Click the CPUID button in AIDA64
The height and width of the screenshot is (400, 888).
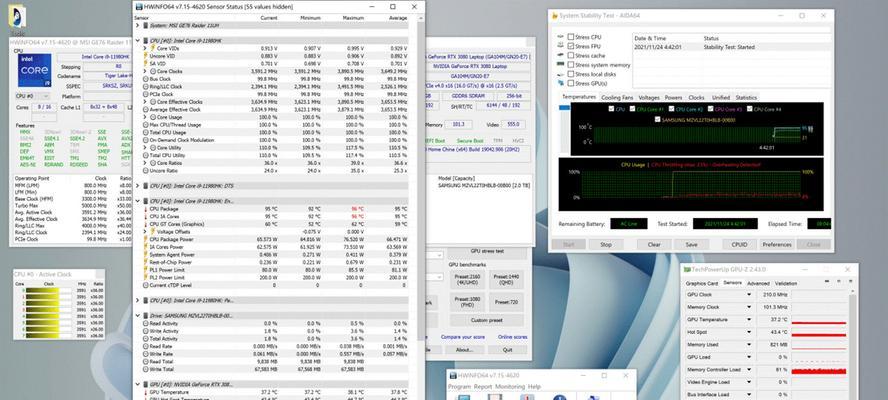pos(739,245)
